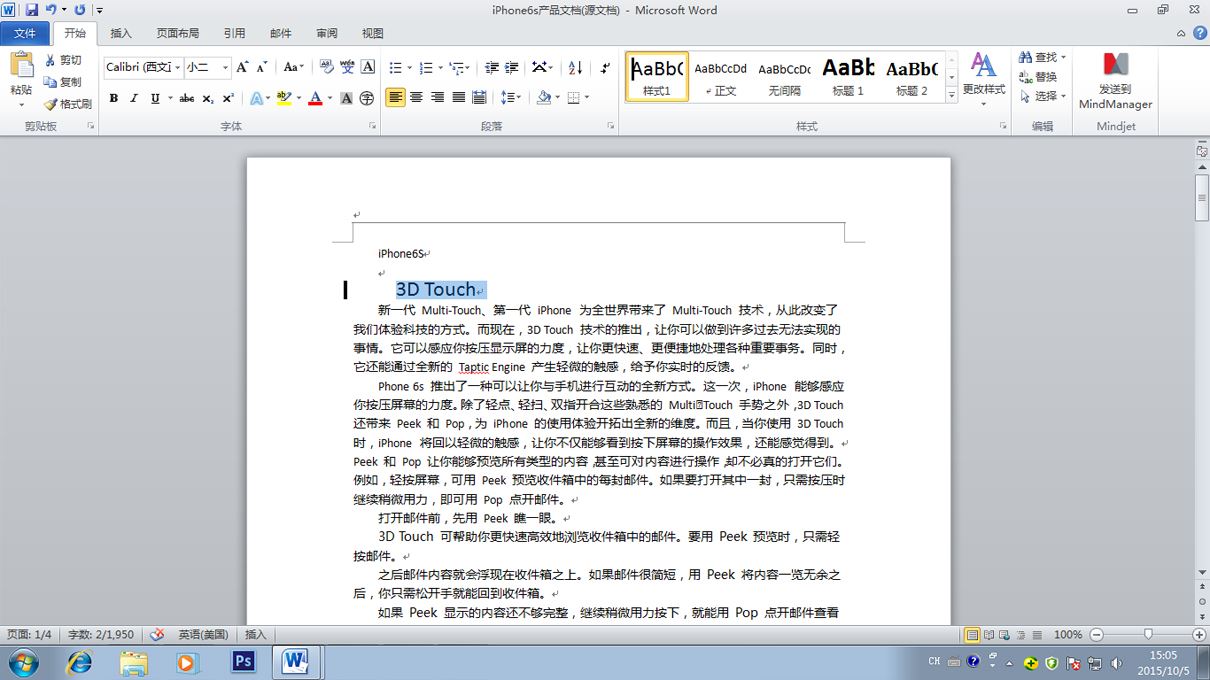This screenshot has height=680, width=1210.
Task: Apply the 正文 body style
Action: [720, 77]
